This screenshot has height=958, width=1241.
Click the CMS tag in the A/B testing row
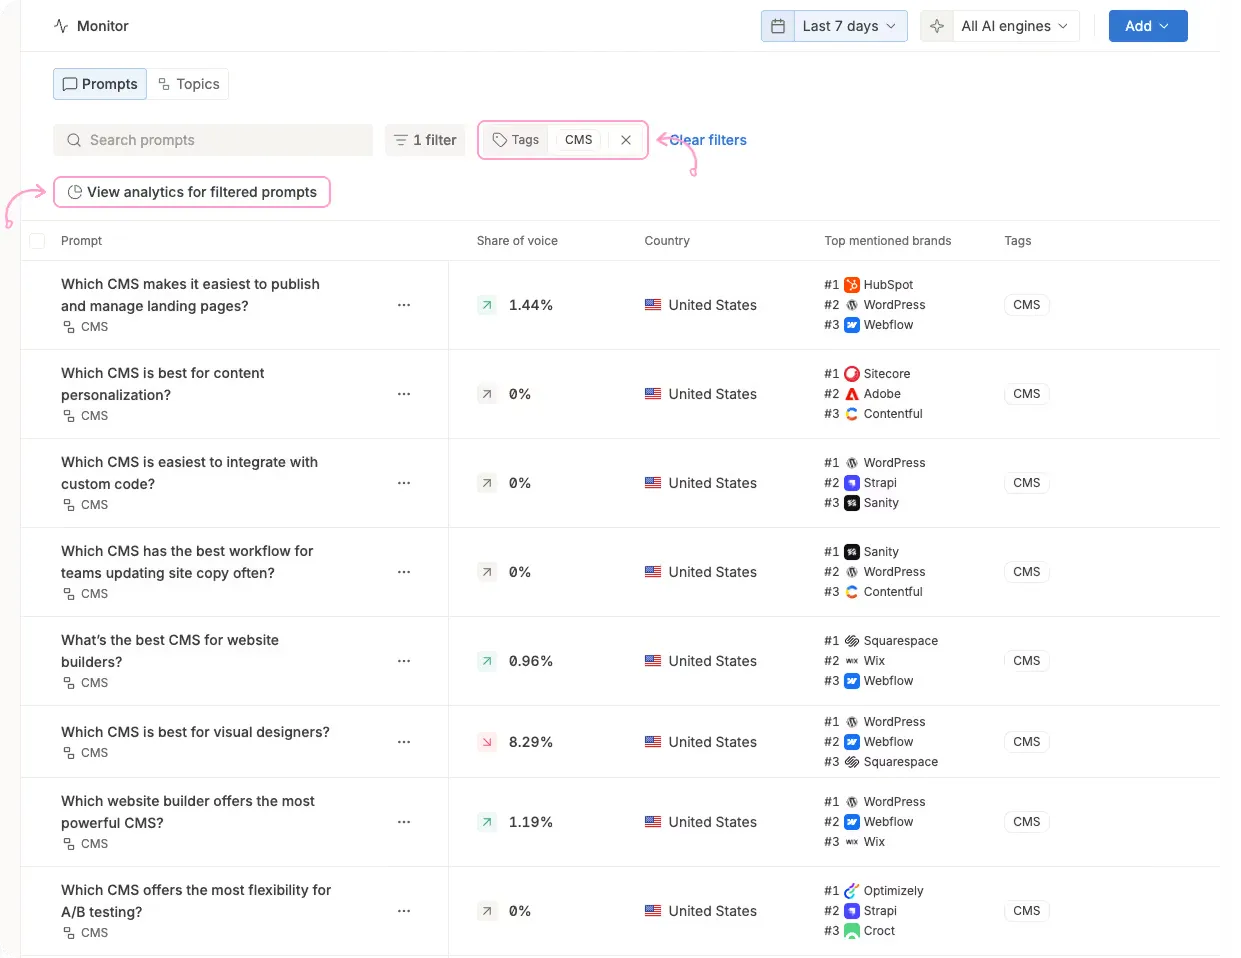coord(1027,911)
